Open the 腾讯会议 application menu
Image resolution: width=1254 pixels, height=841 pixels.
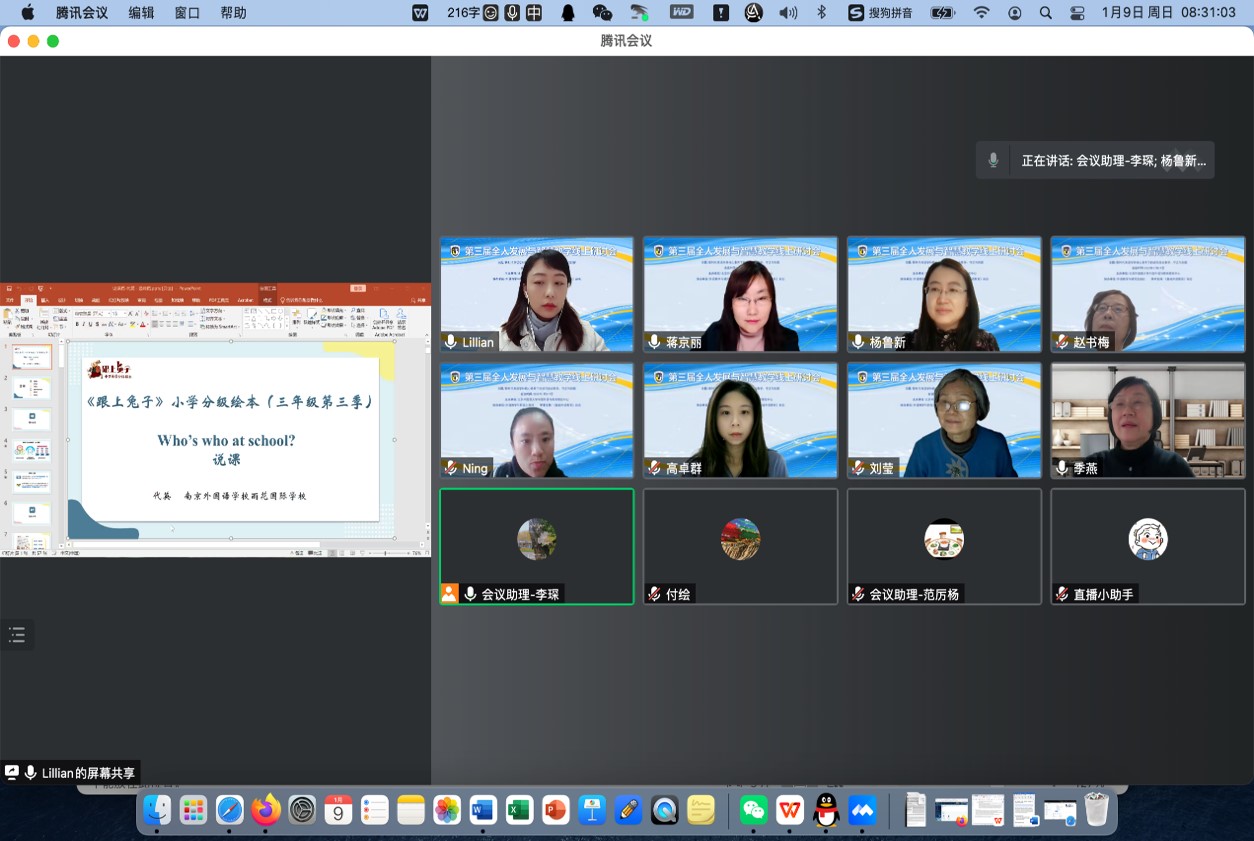(x=82, y=13)
